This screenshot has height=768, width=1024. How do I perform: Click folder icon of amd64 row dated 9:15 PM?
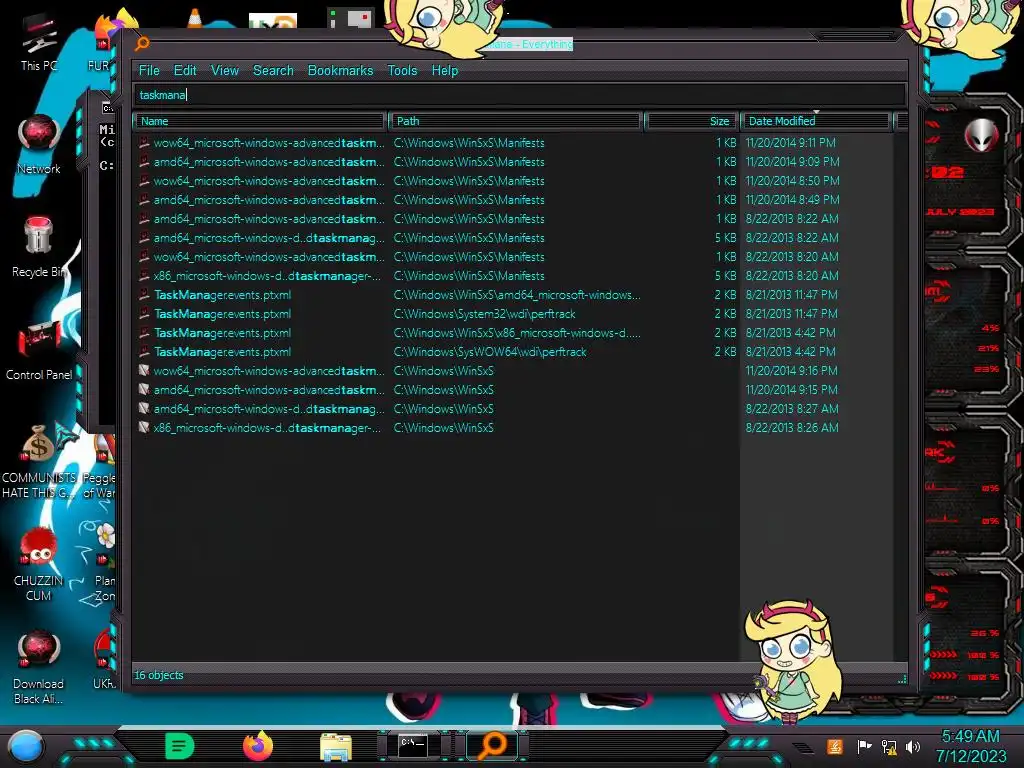(144, 389)
